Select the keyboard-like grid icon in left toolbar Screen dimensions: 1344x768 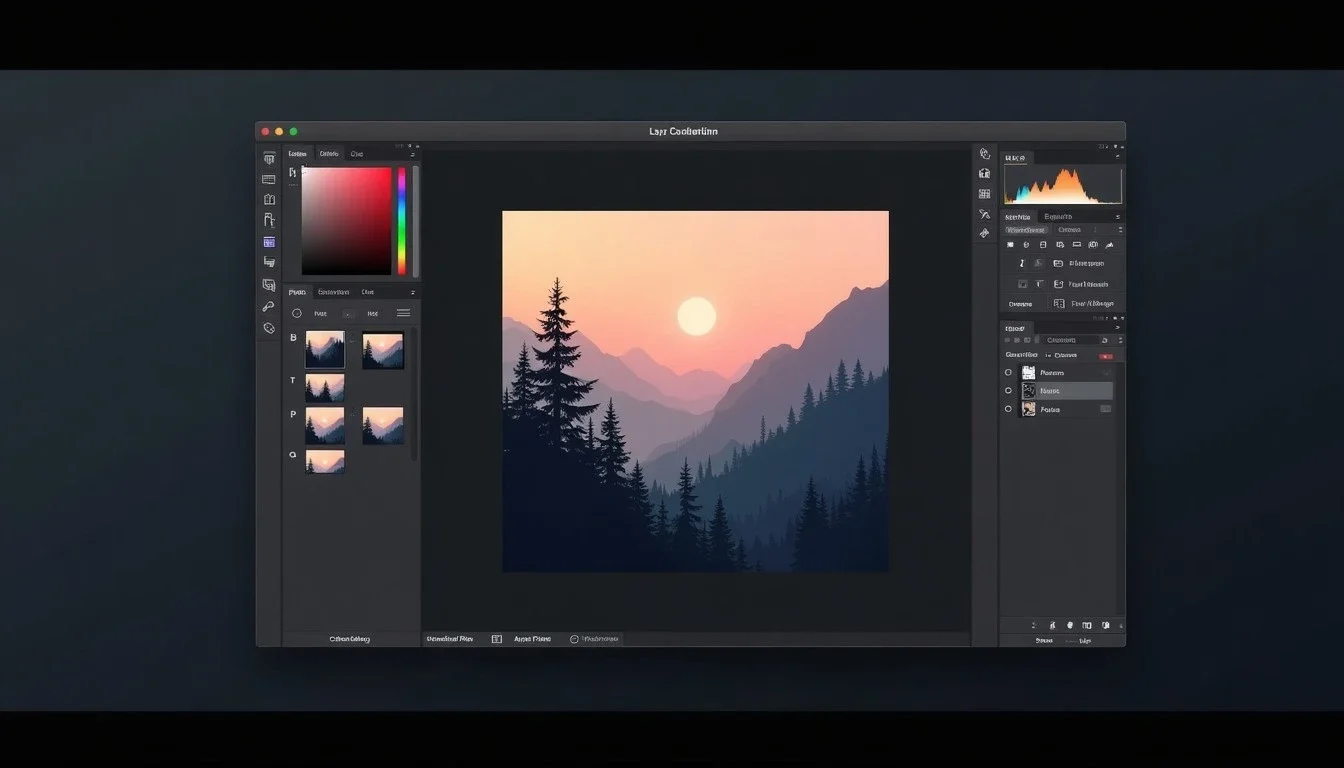point(269,179)
